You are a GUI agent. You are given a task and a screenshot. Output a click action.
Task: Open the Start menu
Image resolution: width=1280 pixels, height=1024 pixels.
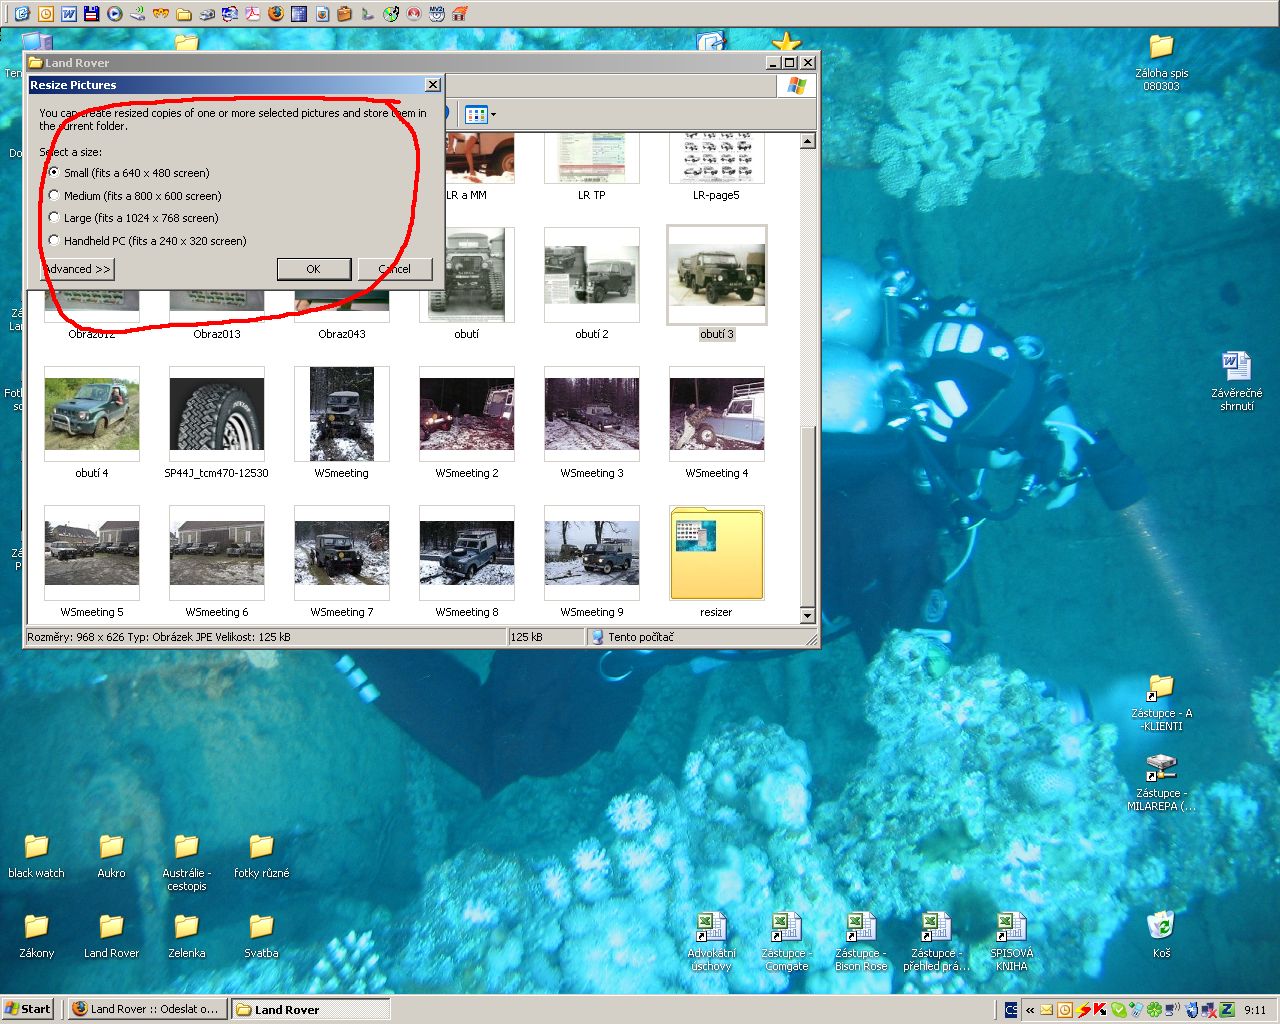tap(28, 1009)
